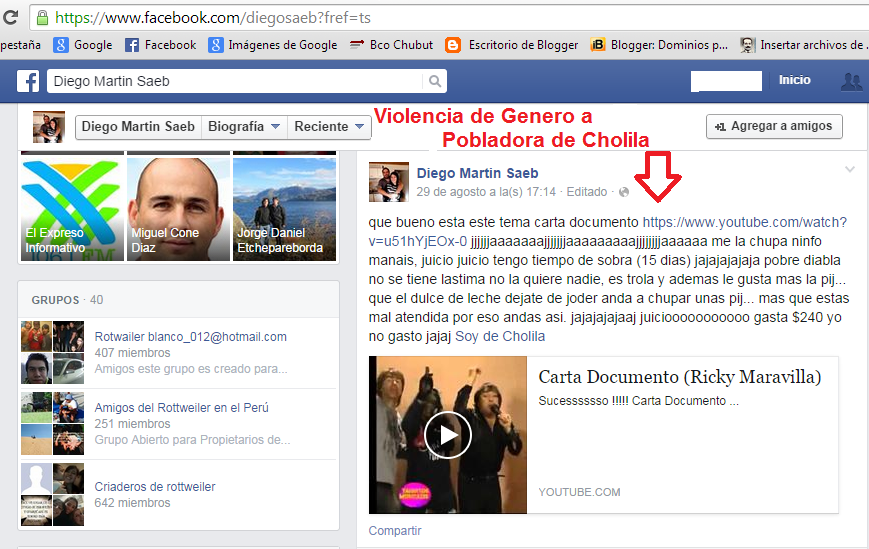Click 'Sucesssssso !!!!! Carta Documento' description
The height and width of the screenshot is (549, 869).
click(638, 401)
